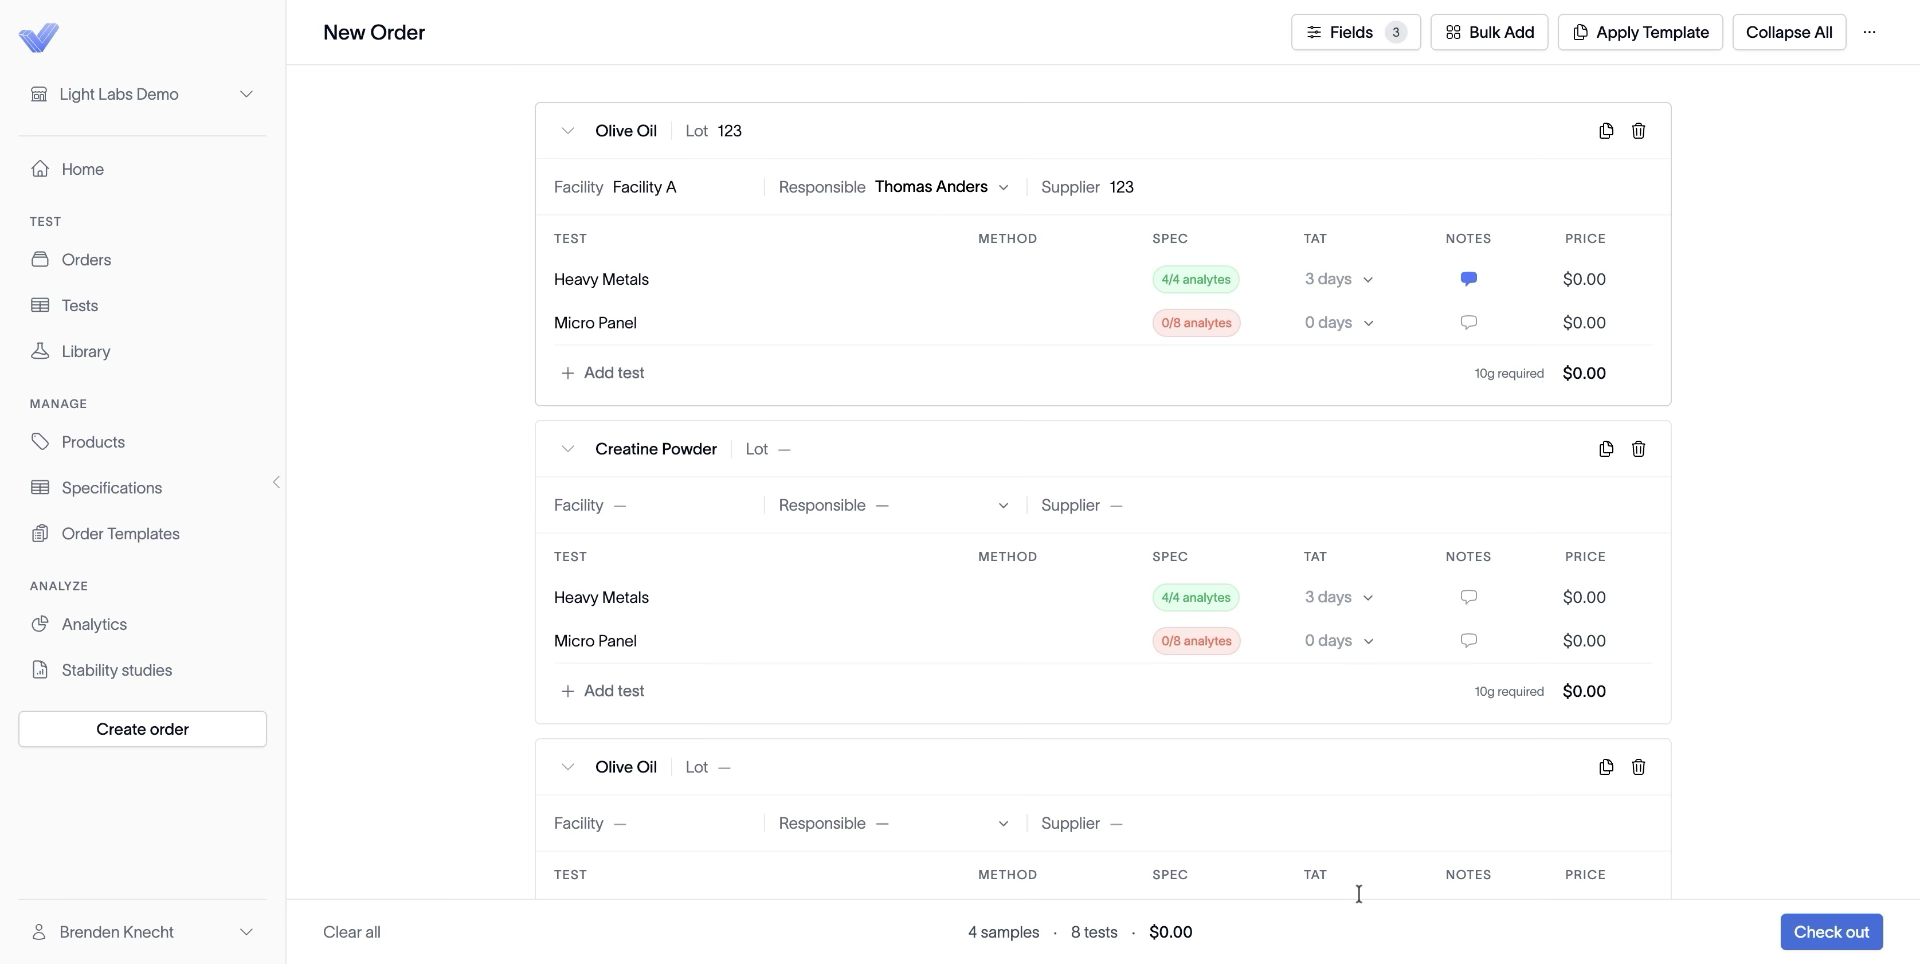The width and height of the screenshot is (1920, 964).
Task: Open the Thomas Anders responsible dropdown
Action: [x=942, y=187]
